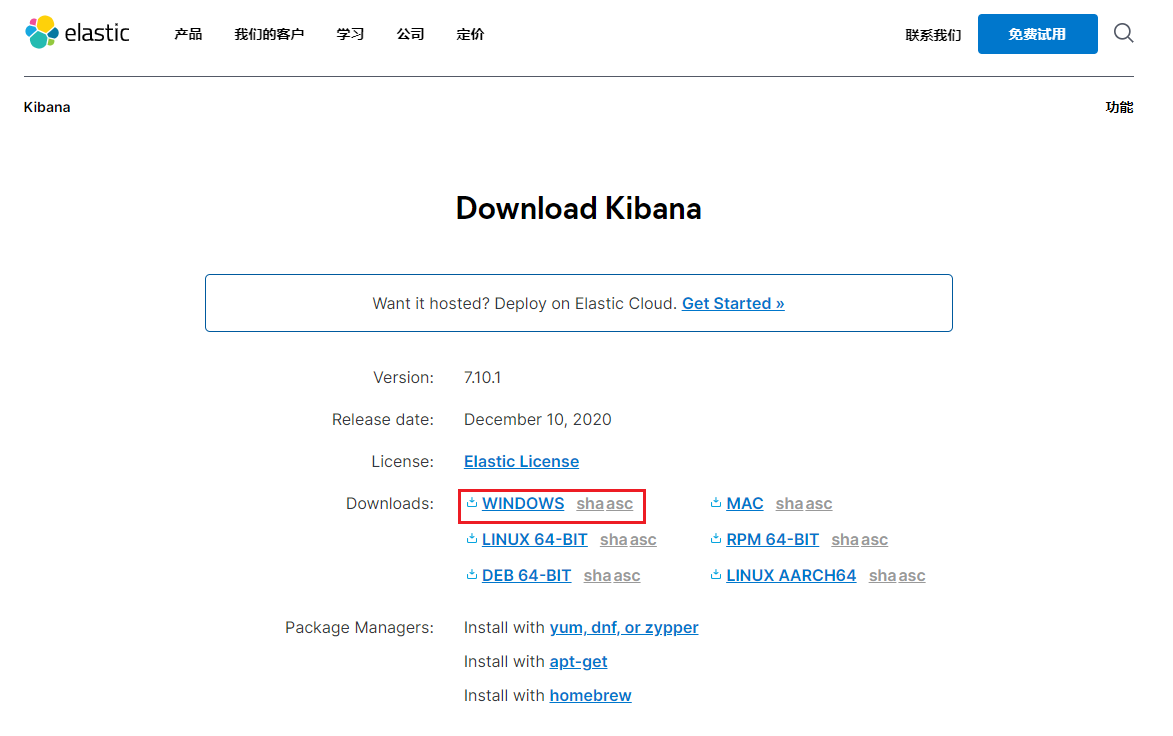
Task: Click release date December 10, 2020
Action: click(x=538, y=420)
